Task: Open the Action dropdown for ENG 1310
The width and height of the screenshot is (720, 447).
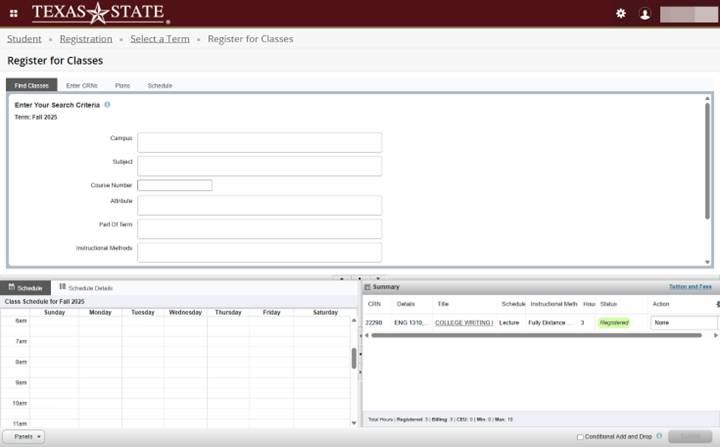Action: (683, 323)
